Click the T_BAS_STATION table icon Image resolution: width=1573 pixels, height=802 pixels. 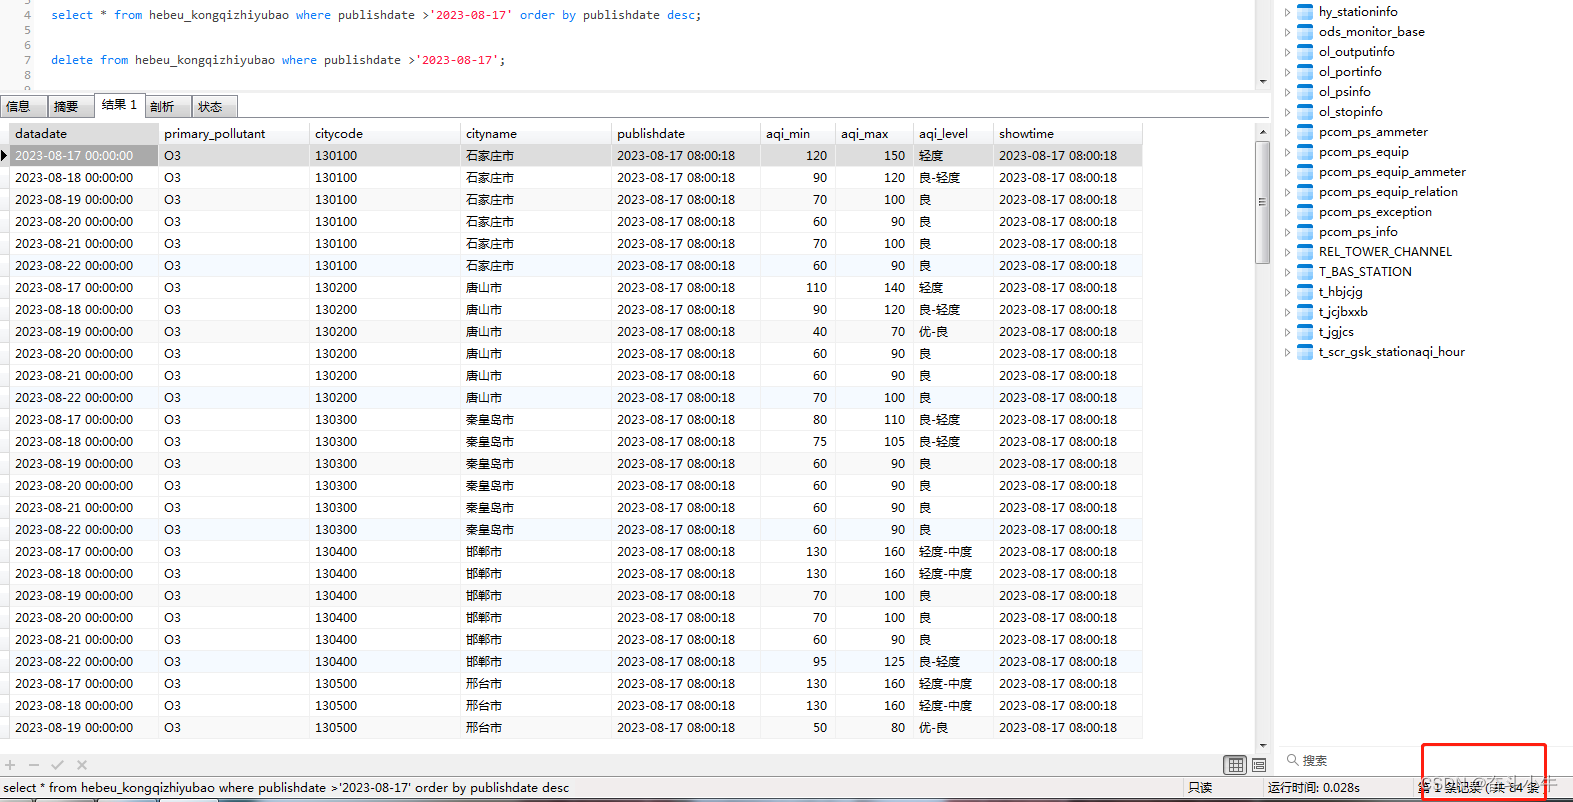tap(1305, 272)
